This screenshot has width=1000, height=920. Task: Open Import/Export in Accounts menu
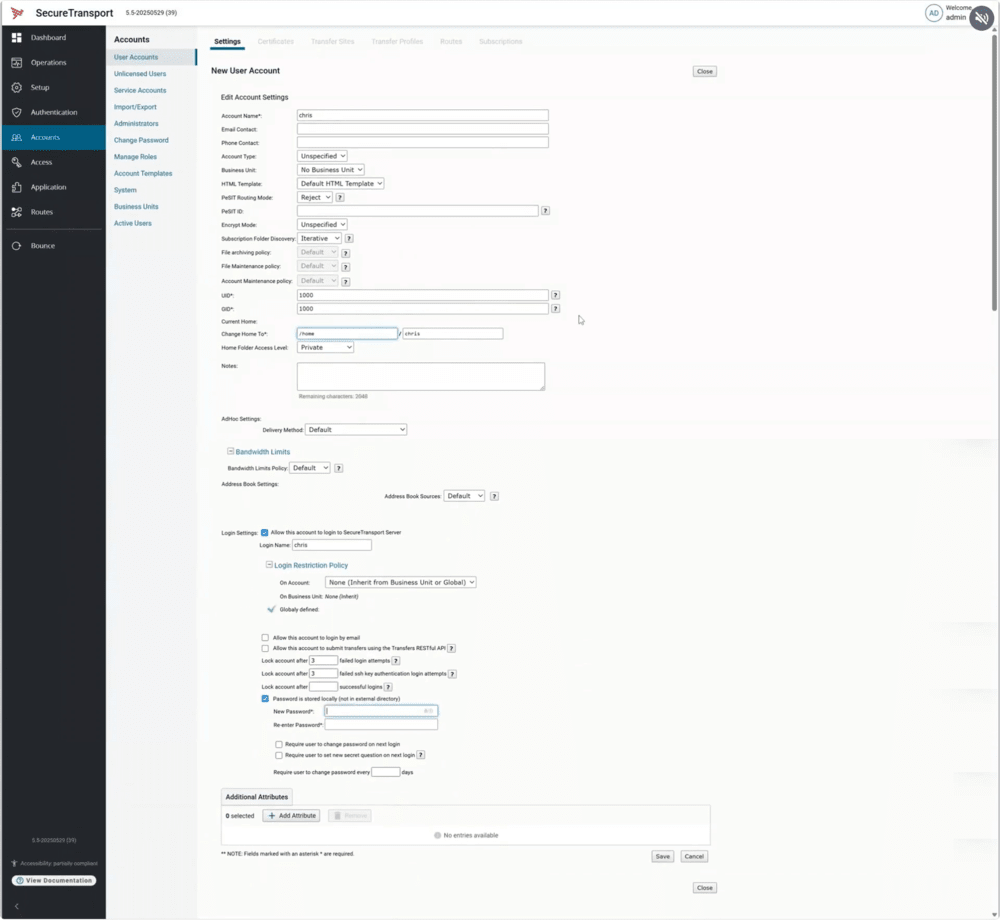135,107
